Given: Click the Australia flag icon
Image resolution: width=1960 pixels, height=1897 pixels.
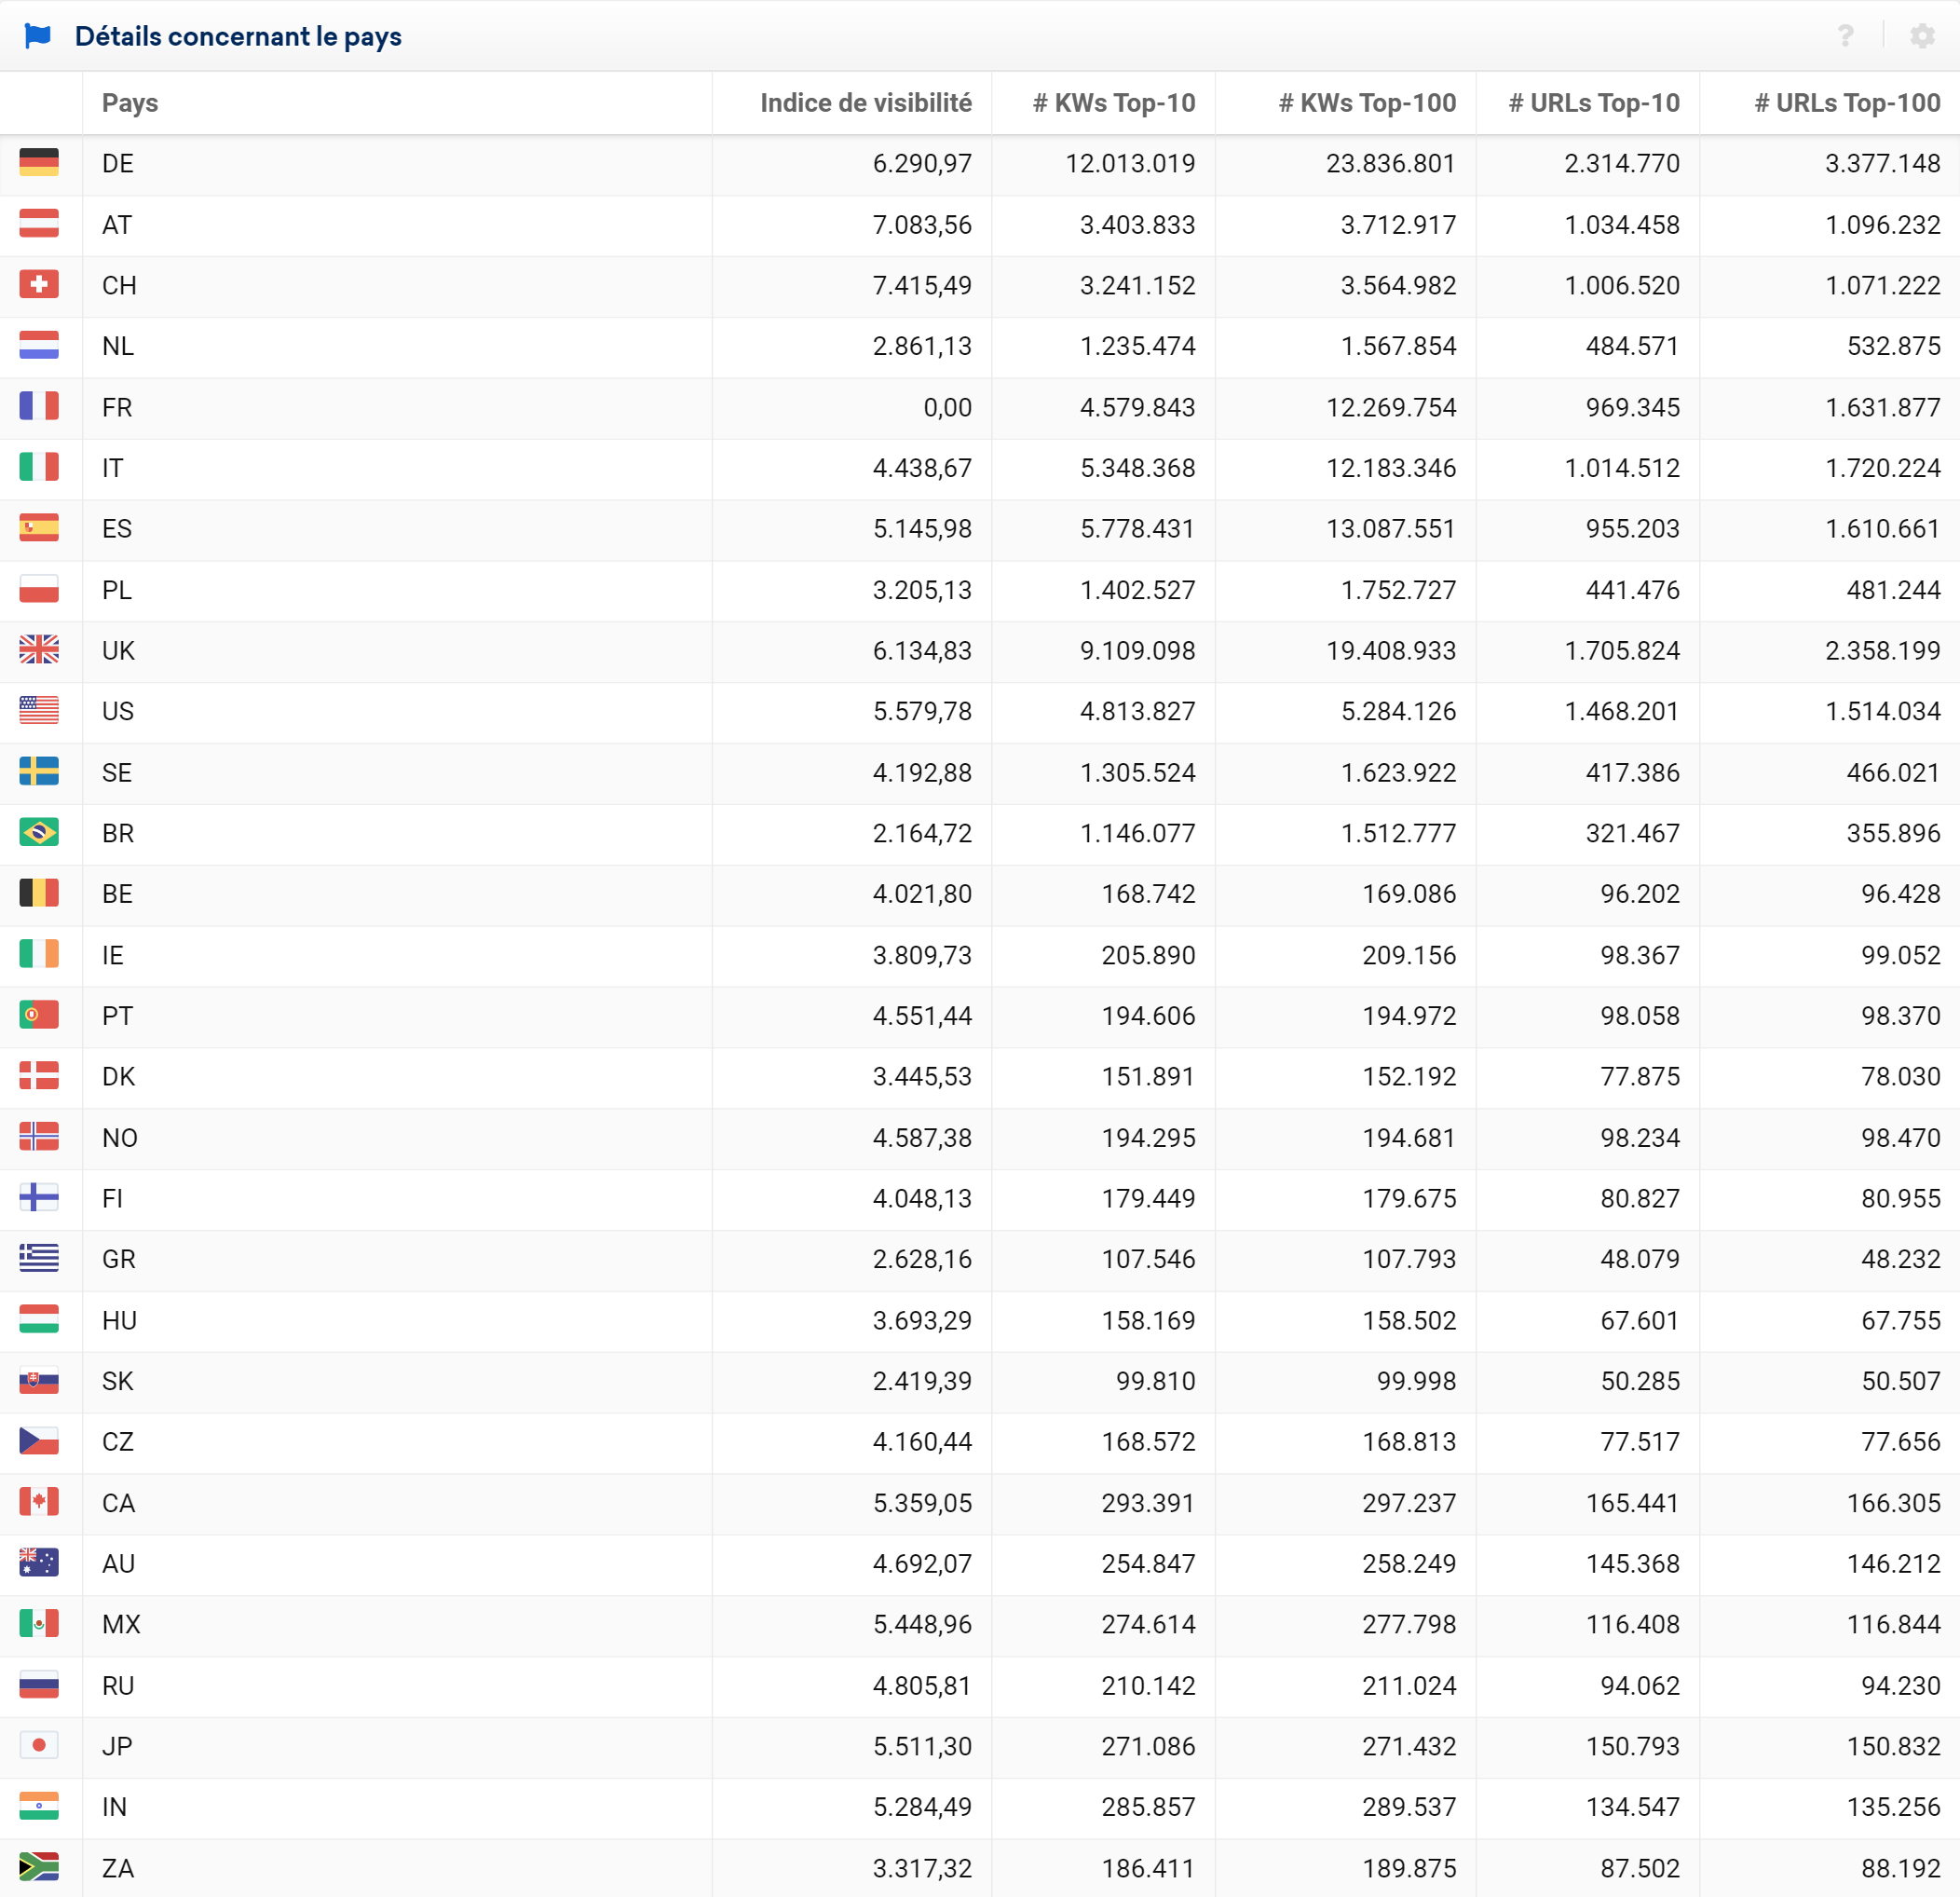Looking at the screenshot, I should (x=39, y=1563).
